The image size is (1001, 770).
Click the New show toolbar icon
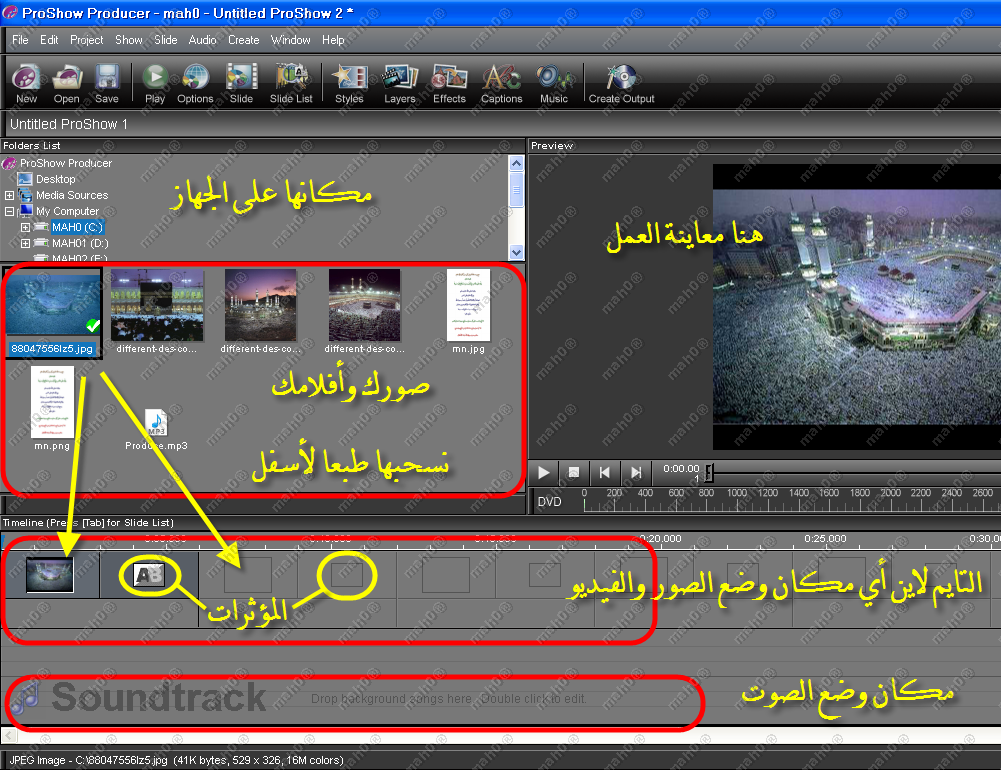click(26, 79)
